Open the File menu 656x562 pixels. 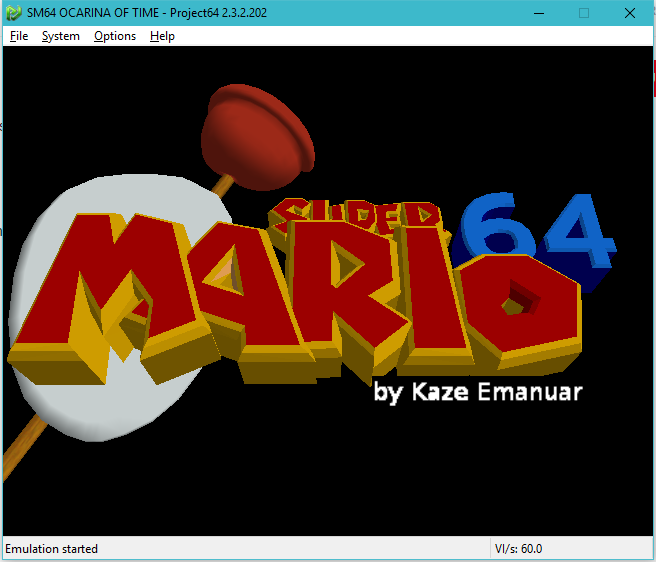19,36
